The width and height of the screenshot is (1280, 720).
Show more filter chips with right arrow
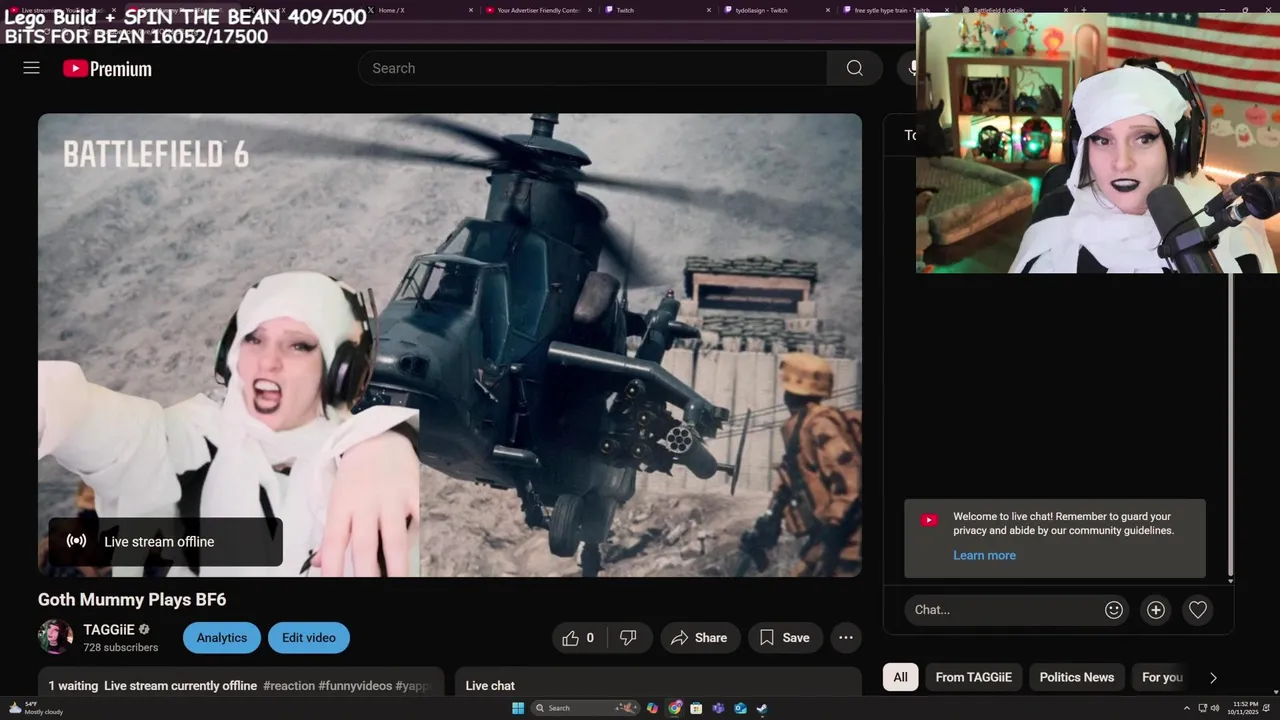(1213, 677)
